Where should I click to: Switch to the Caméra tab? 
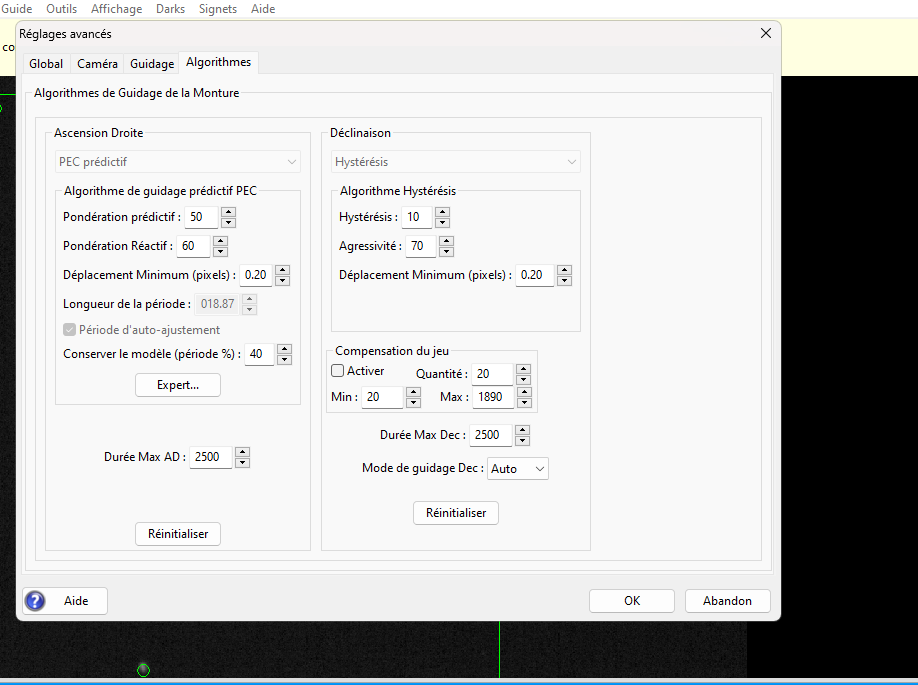click(x=97, y=63)
